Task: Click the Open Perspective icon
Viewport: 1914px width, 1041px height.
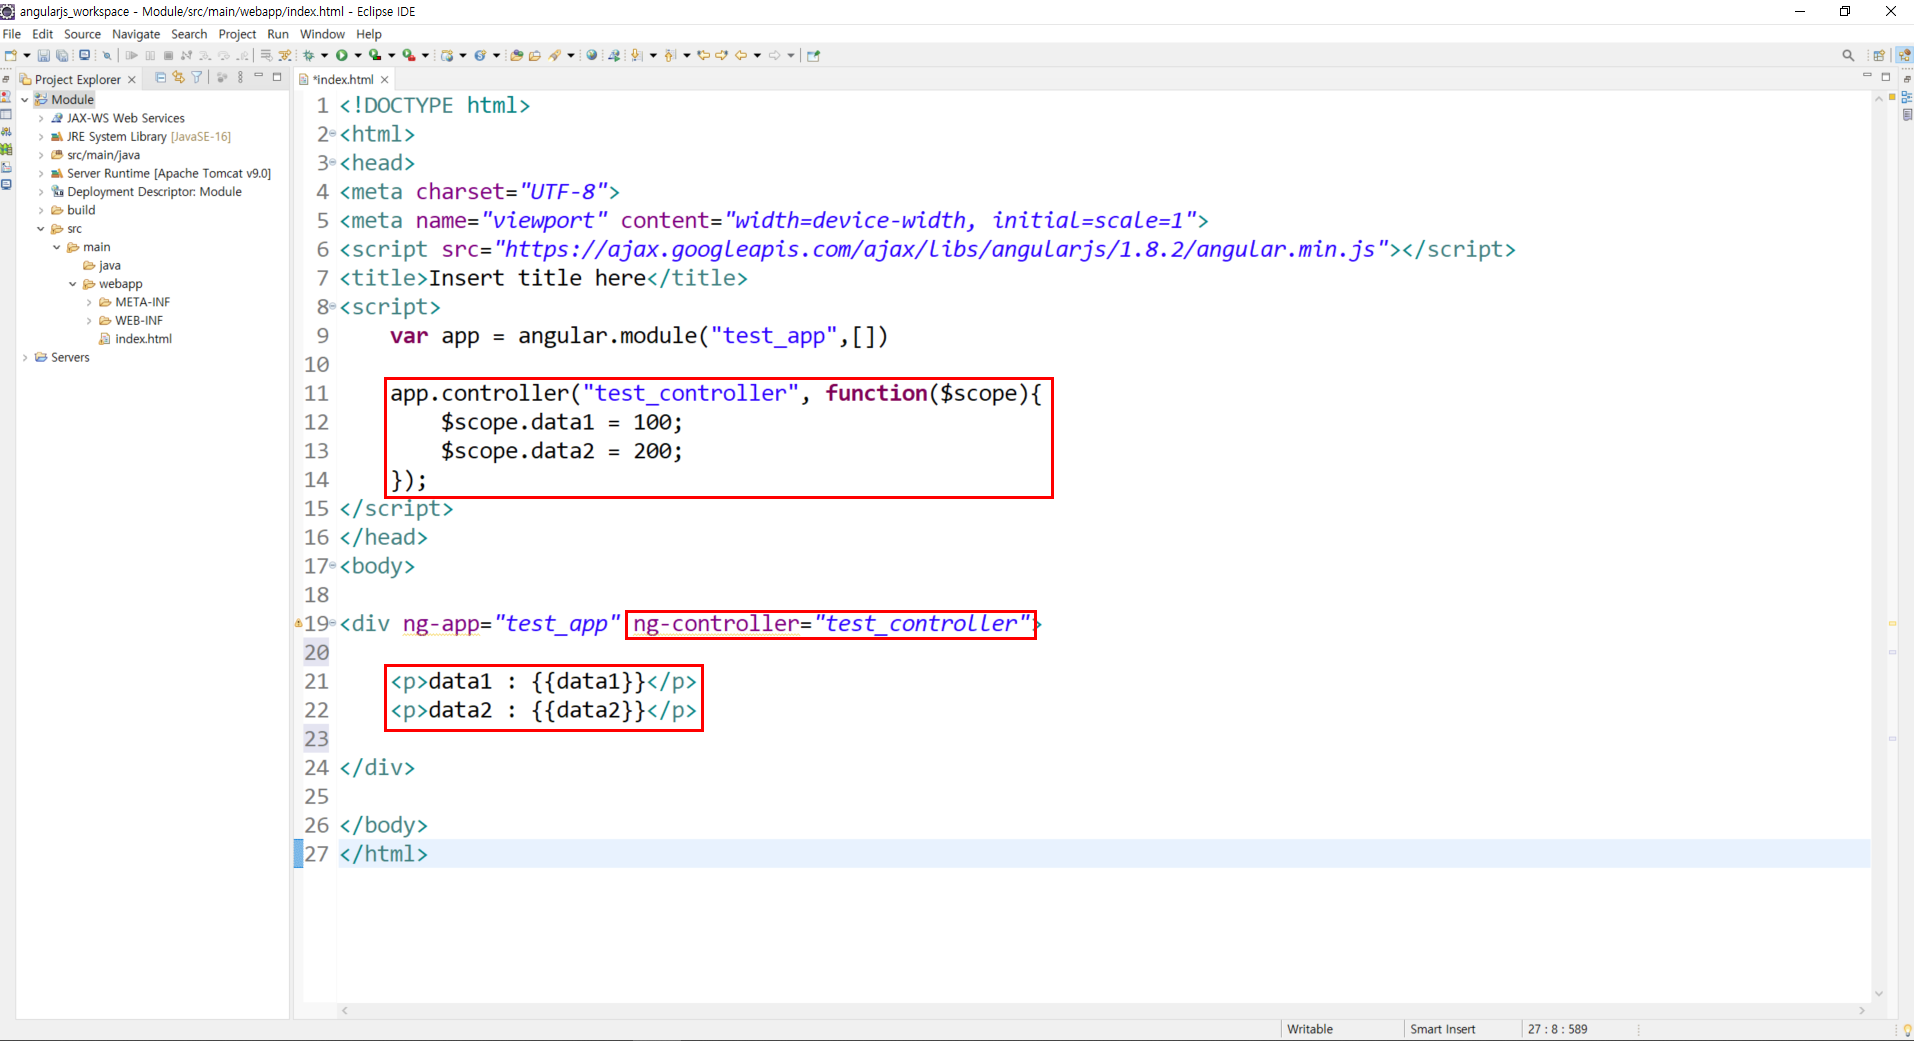Action: [x=1879, y=56]
